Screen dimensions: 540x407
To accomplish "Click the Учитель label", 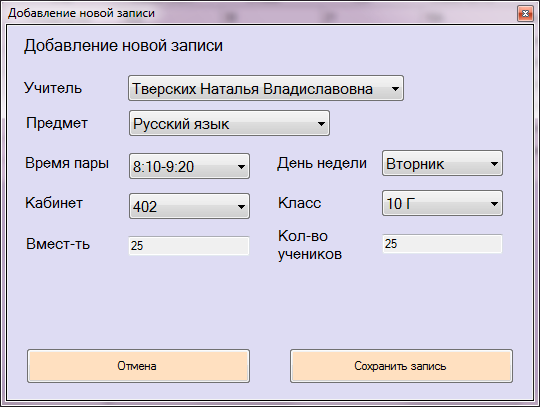I will click(53, 88).
